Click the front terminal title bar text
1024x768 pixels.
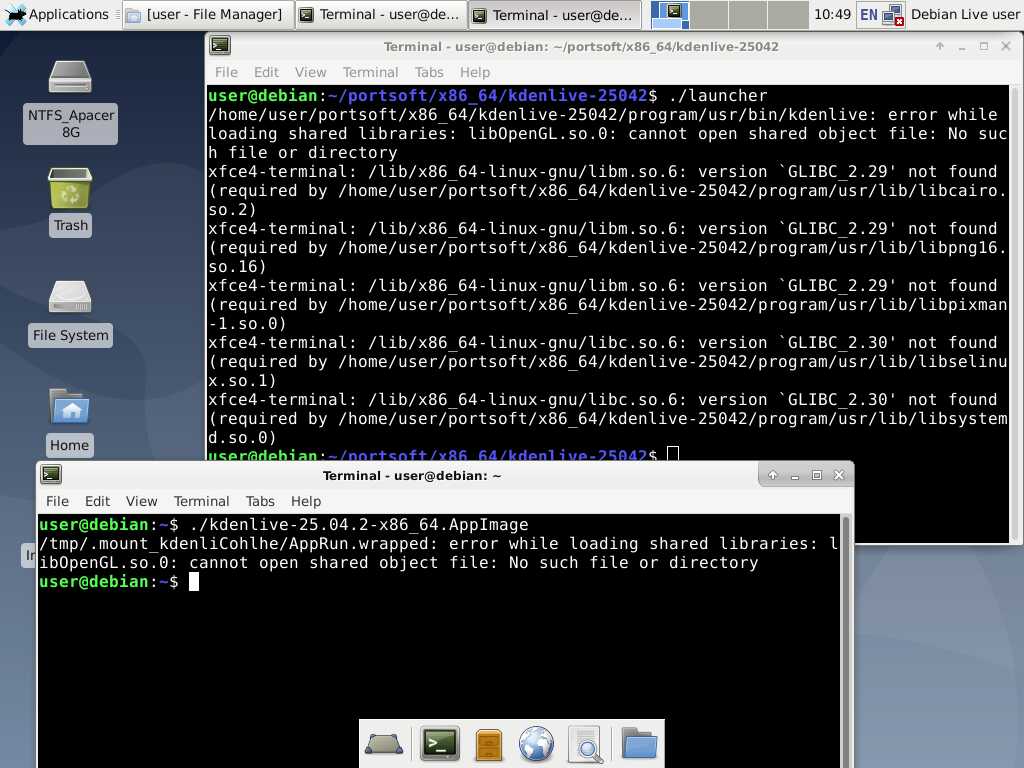tap(411, 475)
